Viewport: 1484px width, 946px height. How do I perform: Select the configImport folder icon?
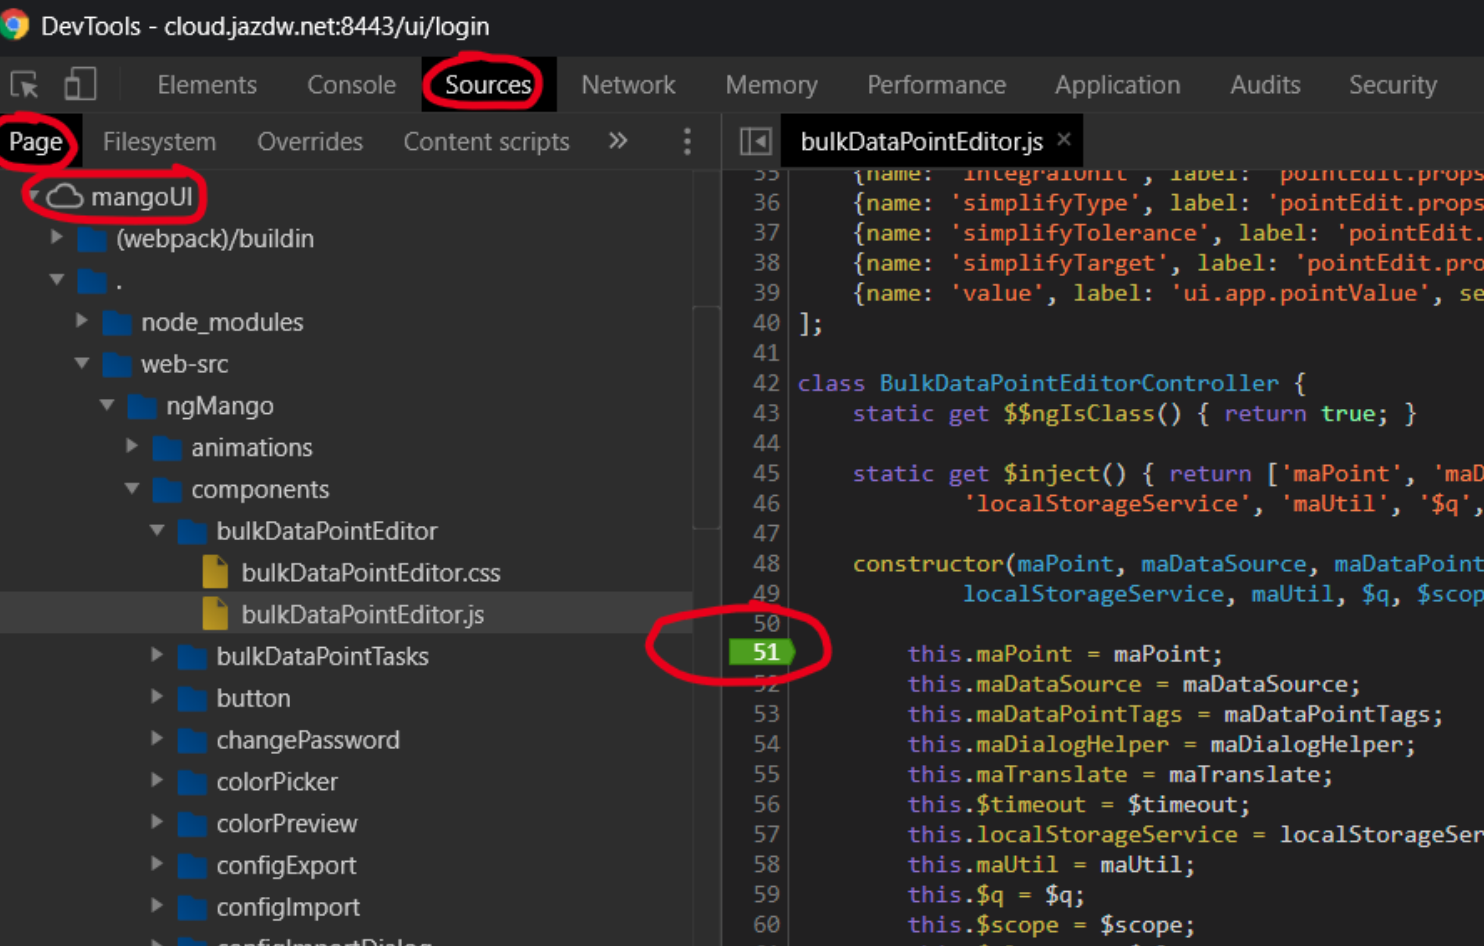(x=192, y=908)
